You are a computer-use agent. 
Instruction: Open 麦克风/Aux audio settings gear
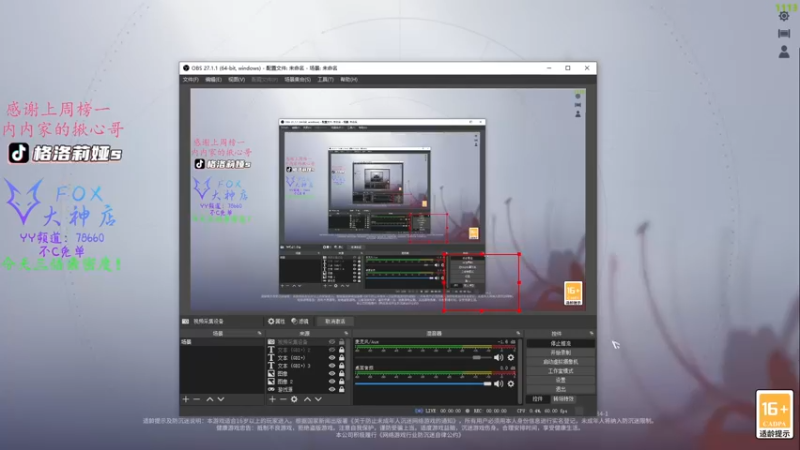coord(511,358)
